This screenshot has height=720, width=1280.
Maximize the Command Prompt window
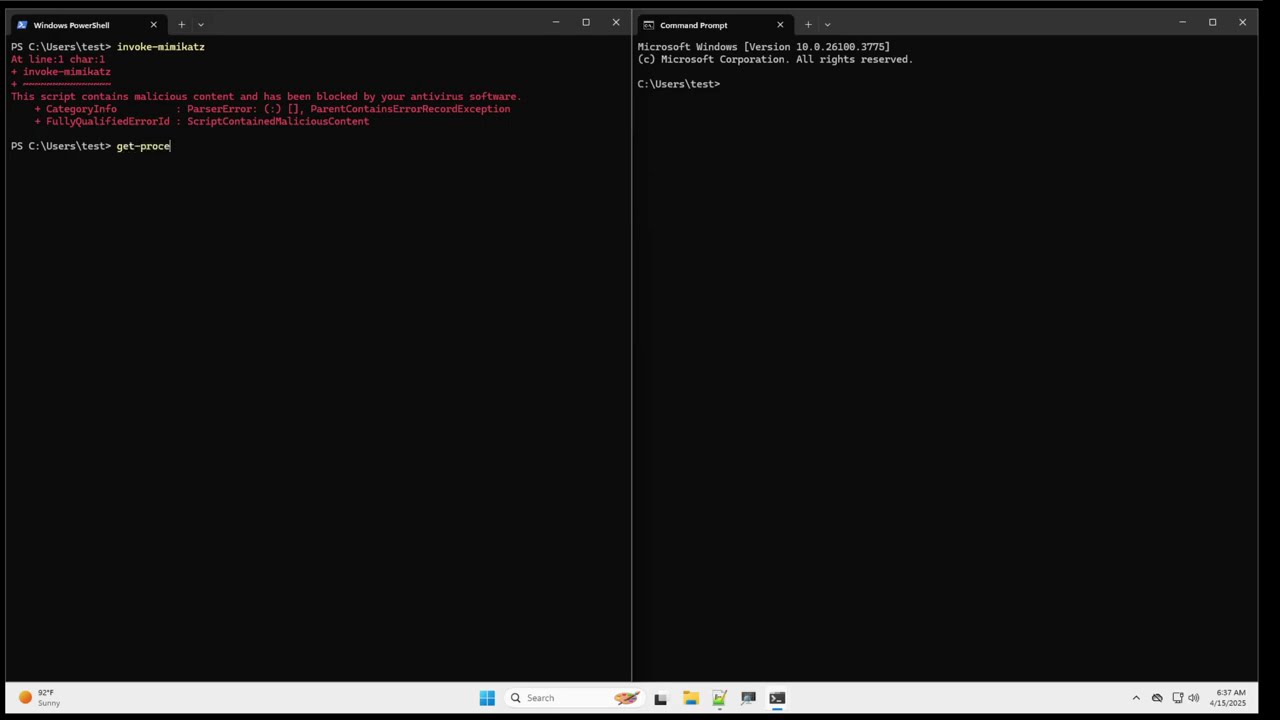click(1212, 22)
